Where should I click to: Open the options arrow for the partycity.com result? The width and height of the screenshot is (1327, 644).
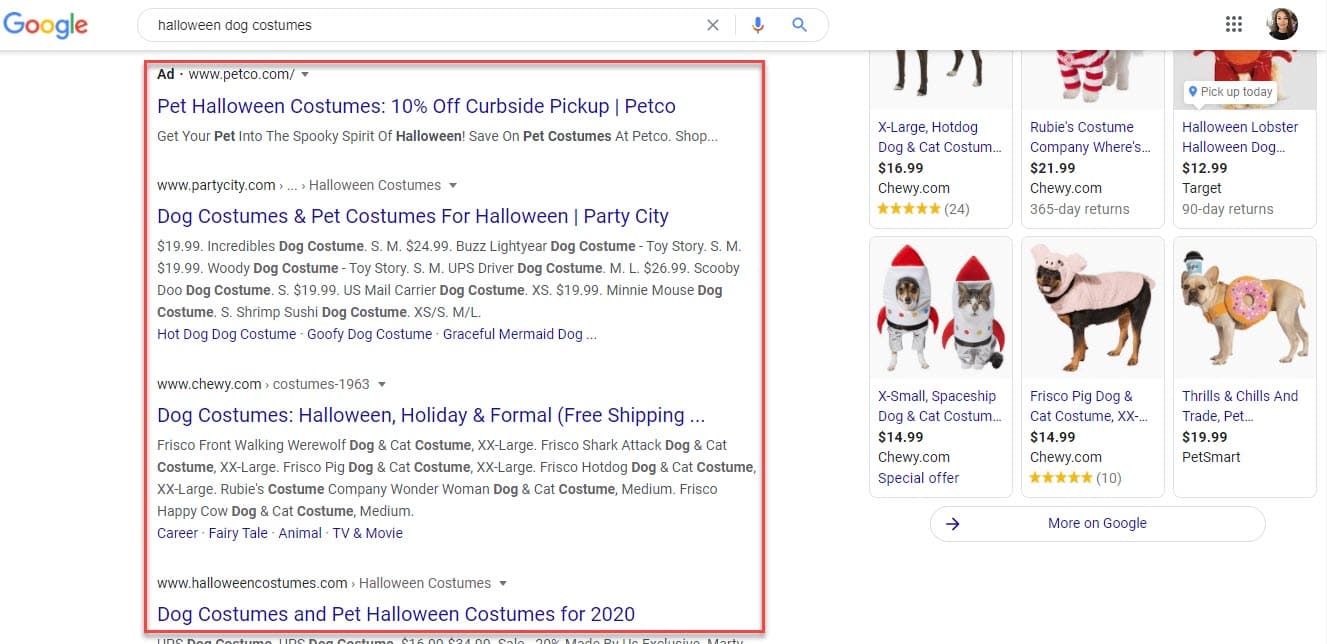[453, 186]
